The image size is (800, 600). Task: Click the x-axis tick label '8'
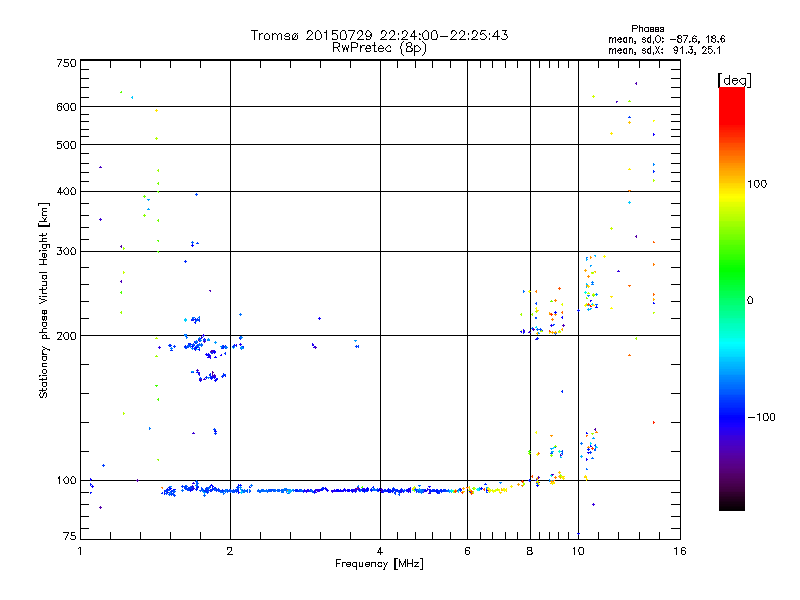pos(530,551)
